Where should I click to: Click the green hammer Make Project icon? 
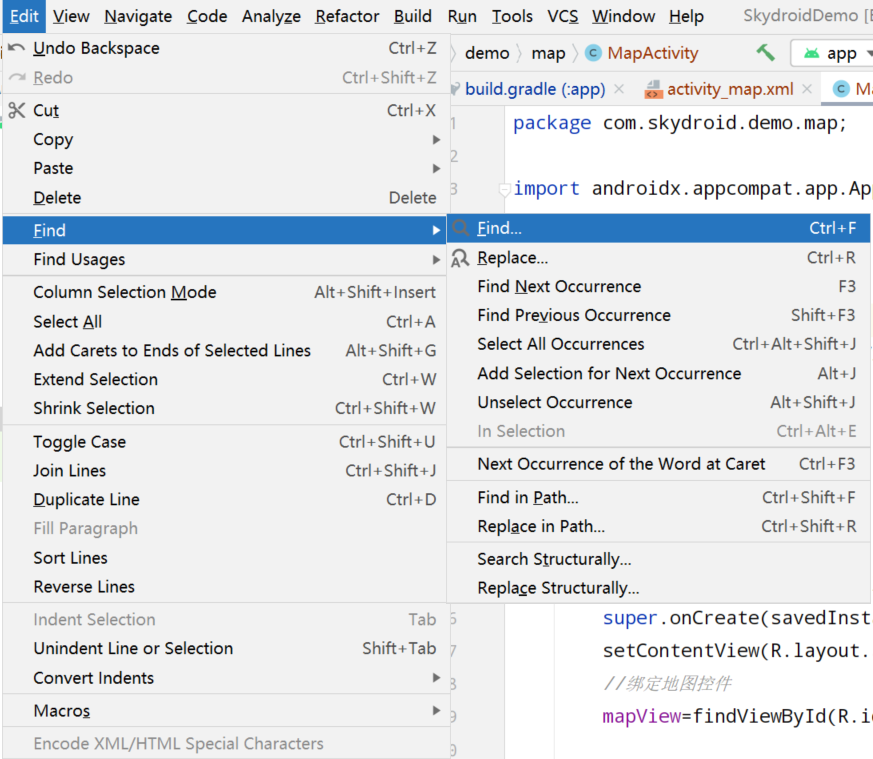pos(766,53)
